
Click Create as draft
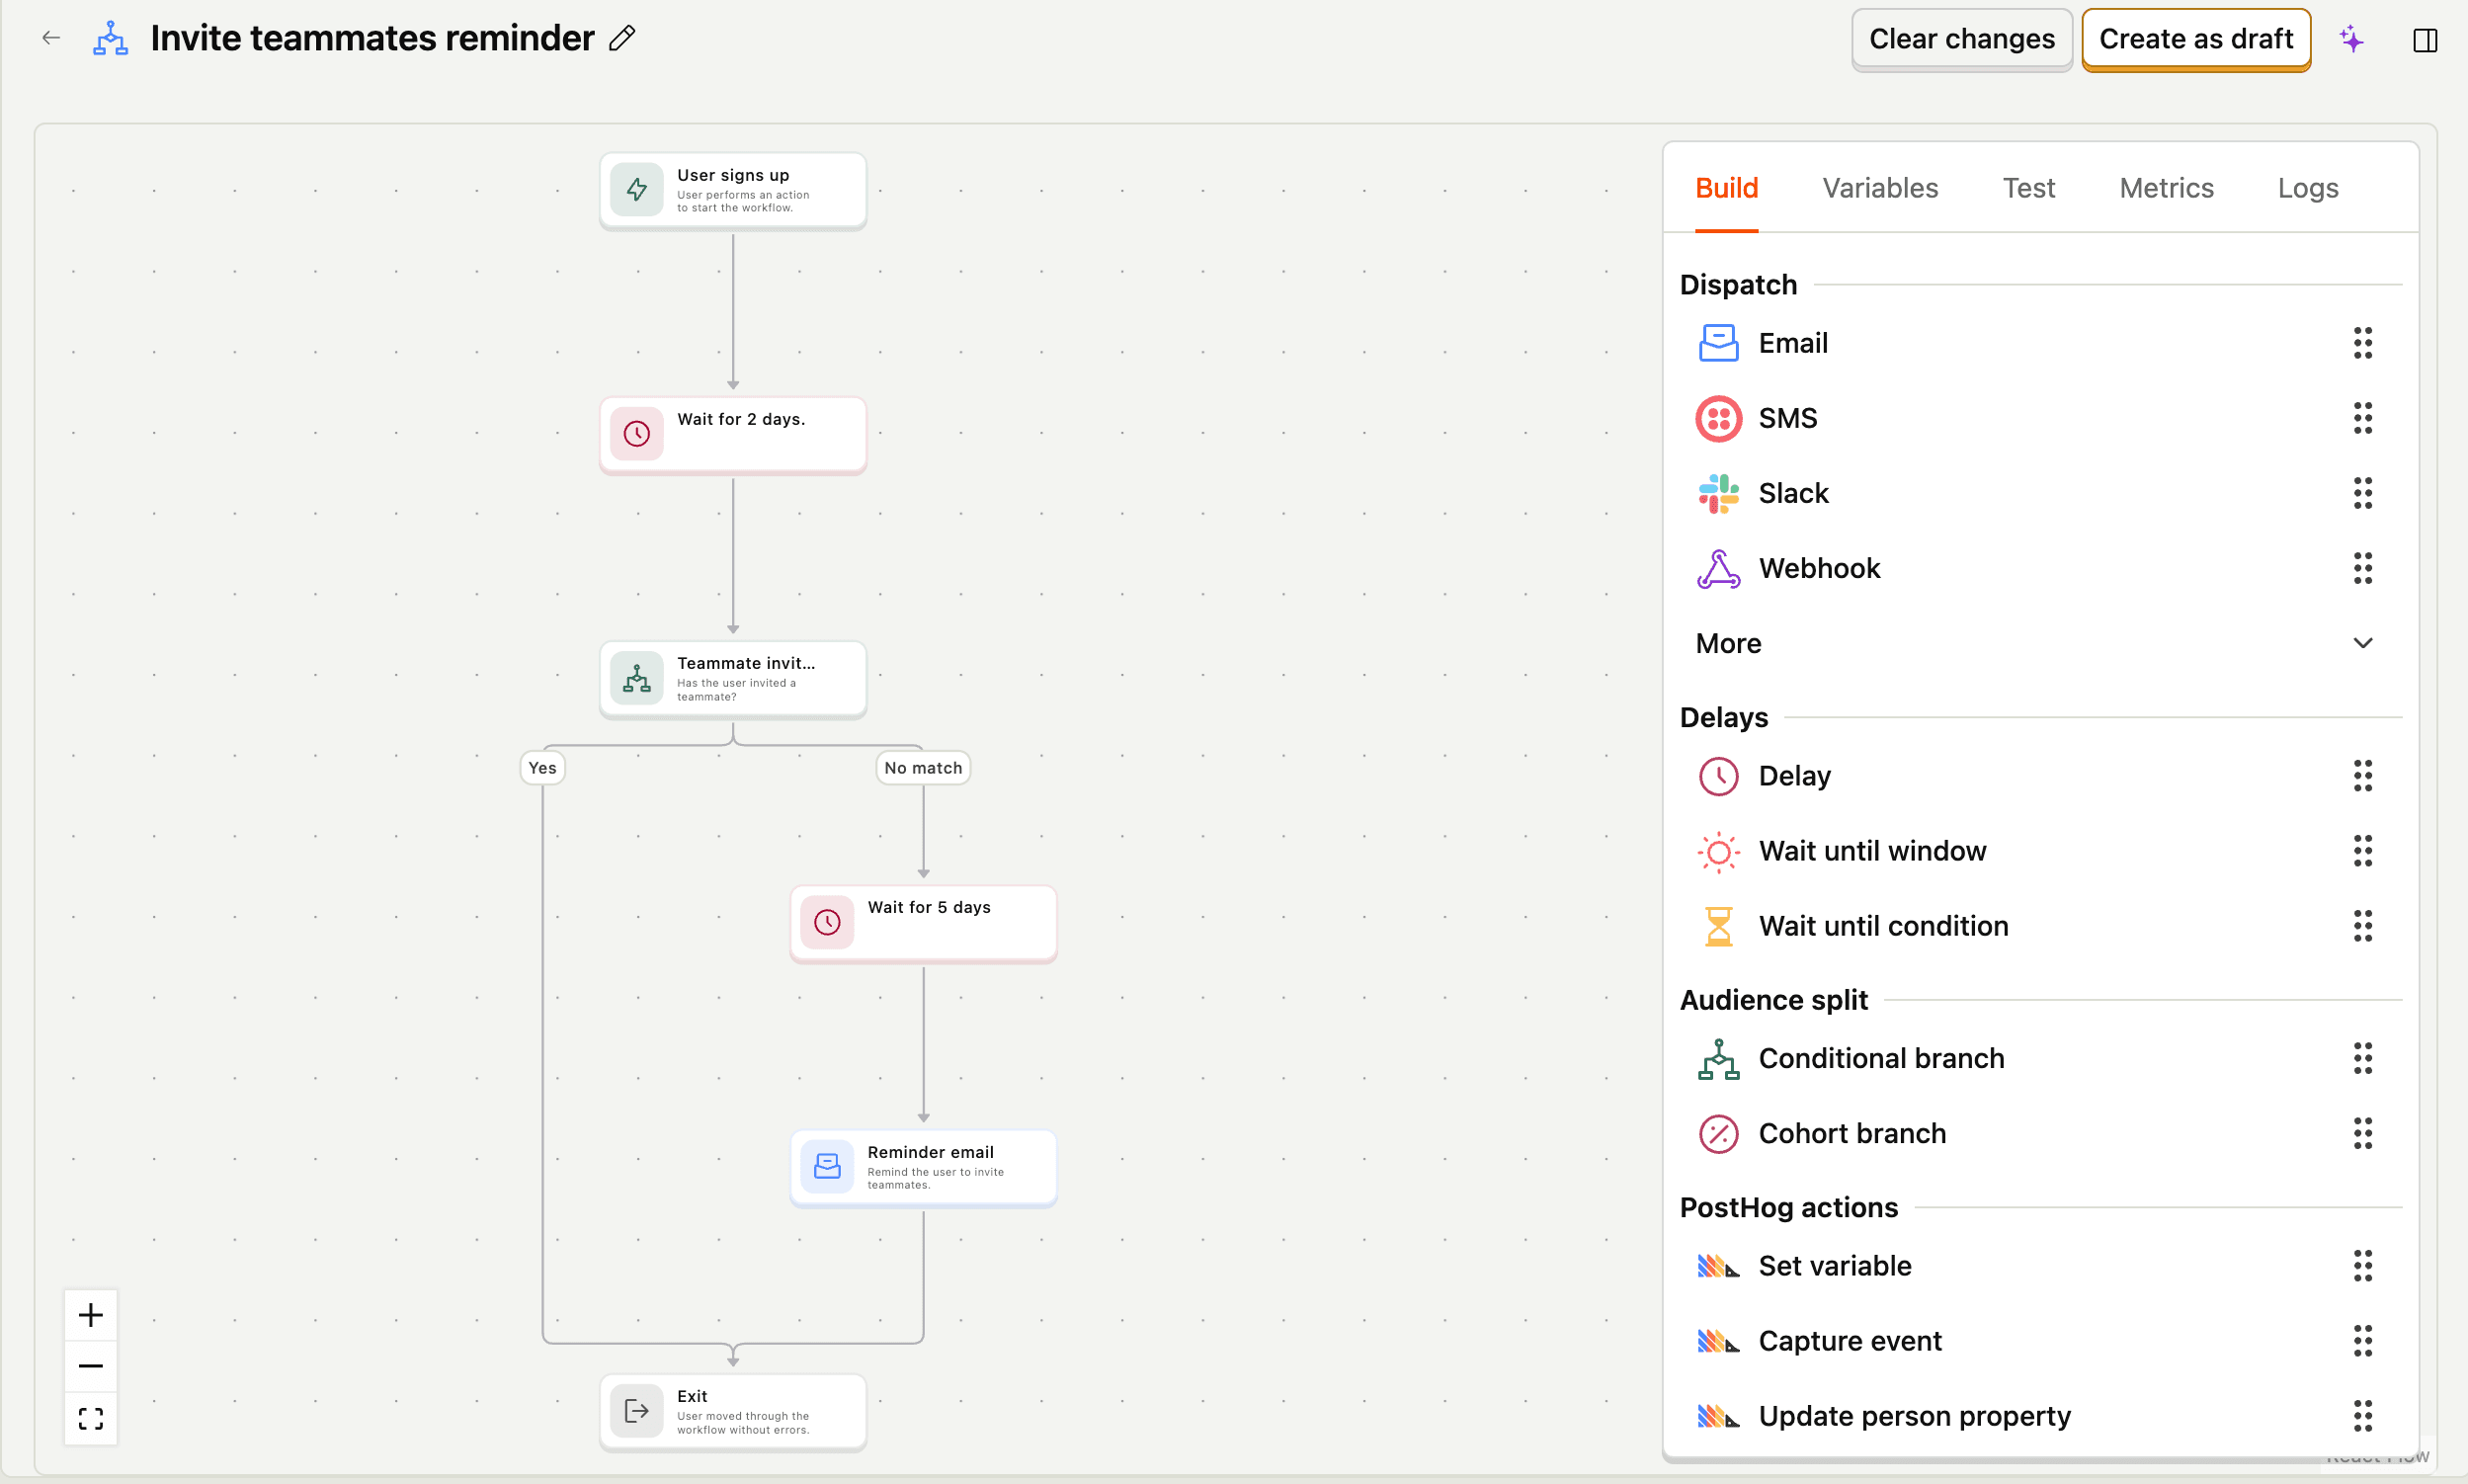[x=2196, y=38]
